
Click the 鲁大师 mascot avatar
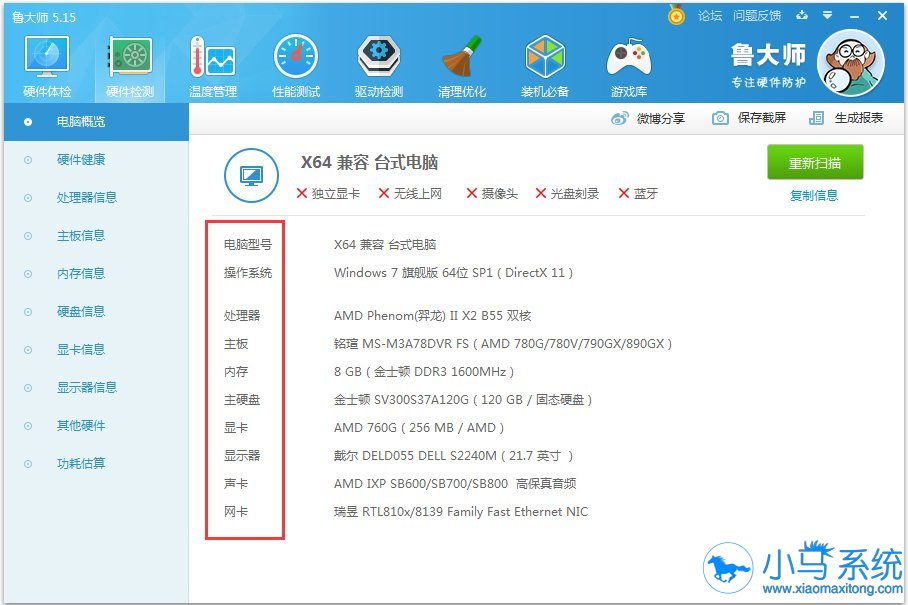(851, 63)
